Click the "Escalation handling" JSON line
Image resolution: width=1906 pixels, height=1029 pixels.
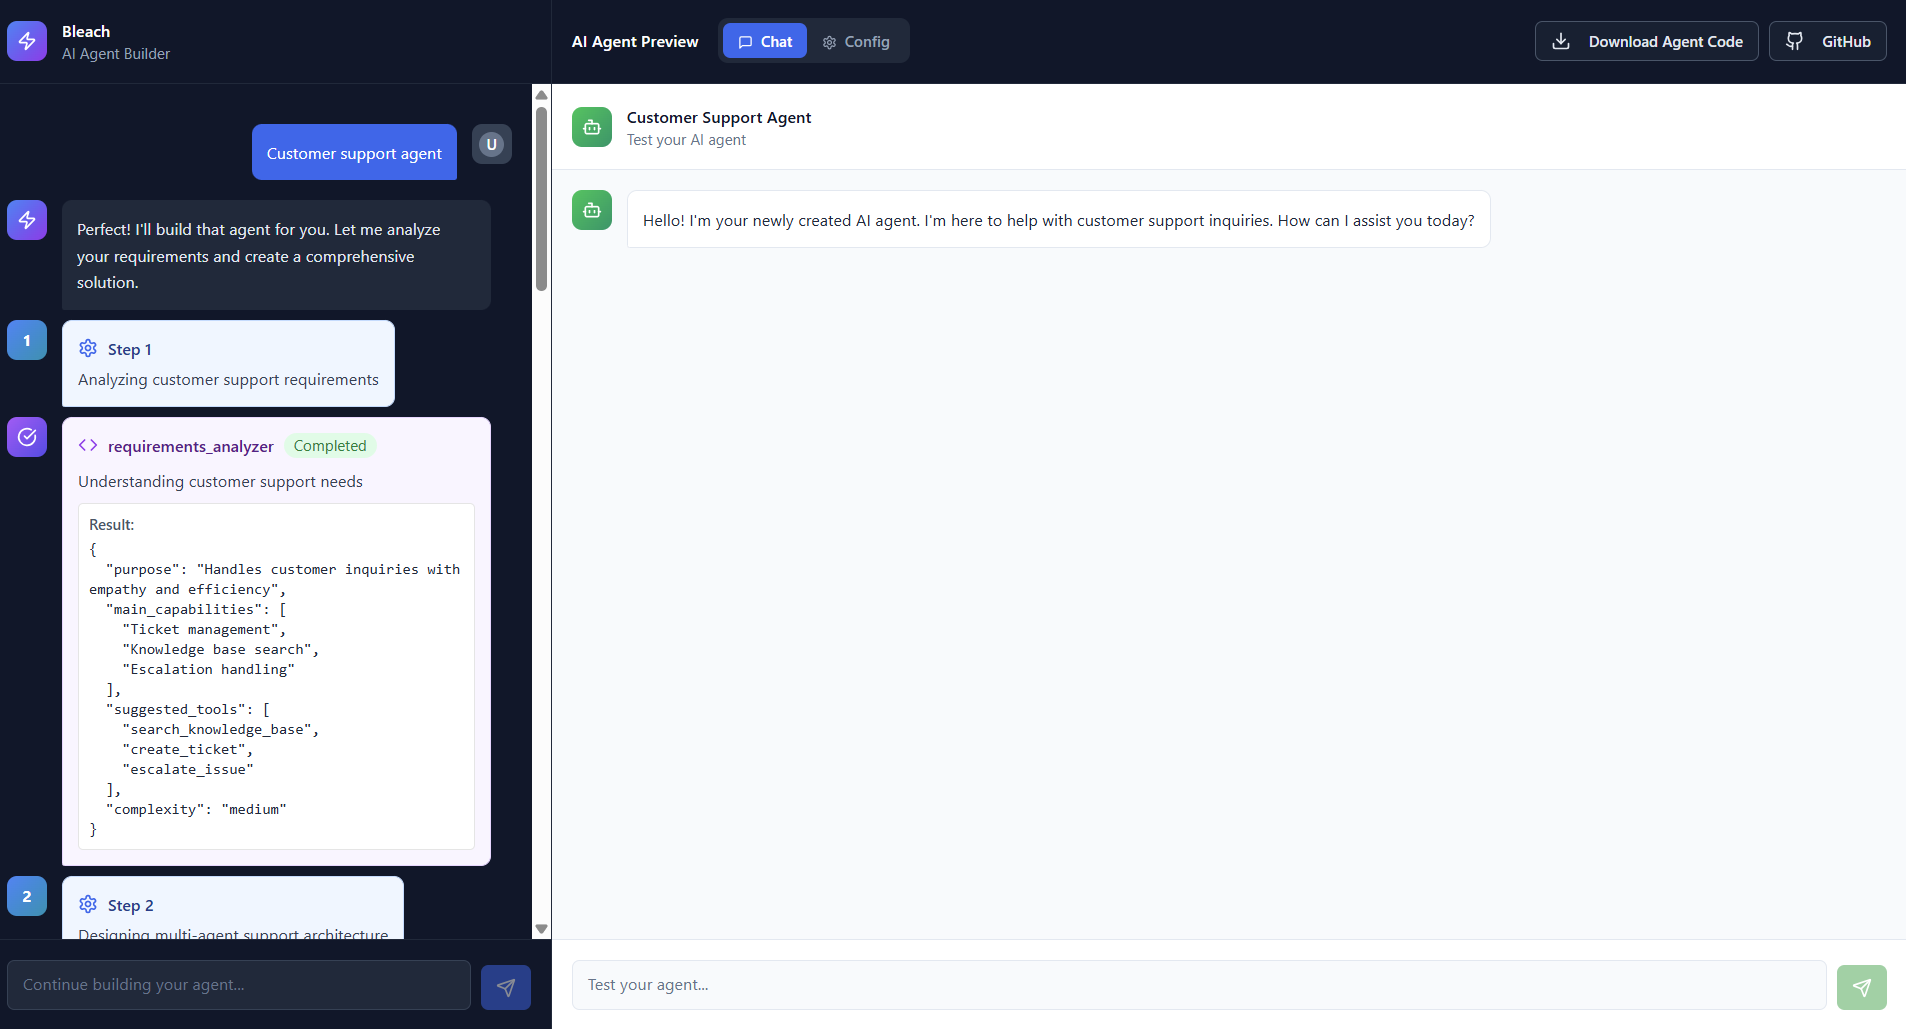pyautogui.click(x=209, y=669)
